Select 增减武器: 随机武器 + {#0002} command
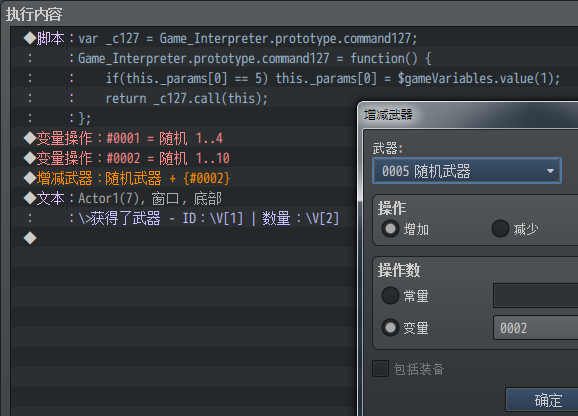Image resolution: width=578 pixels, height=416 pixels. click(184, 178)
